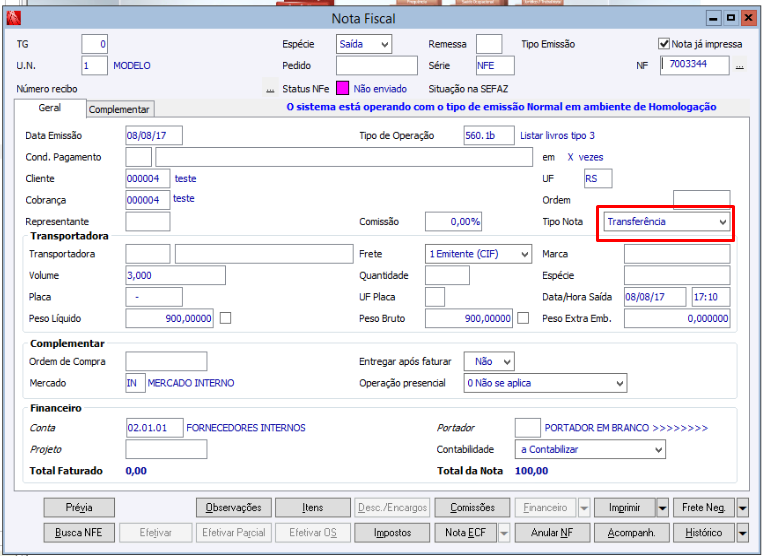Click the Tipo de Operação field '560.1b'

489,136
